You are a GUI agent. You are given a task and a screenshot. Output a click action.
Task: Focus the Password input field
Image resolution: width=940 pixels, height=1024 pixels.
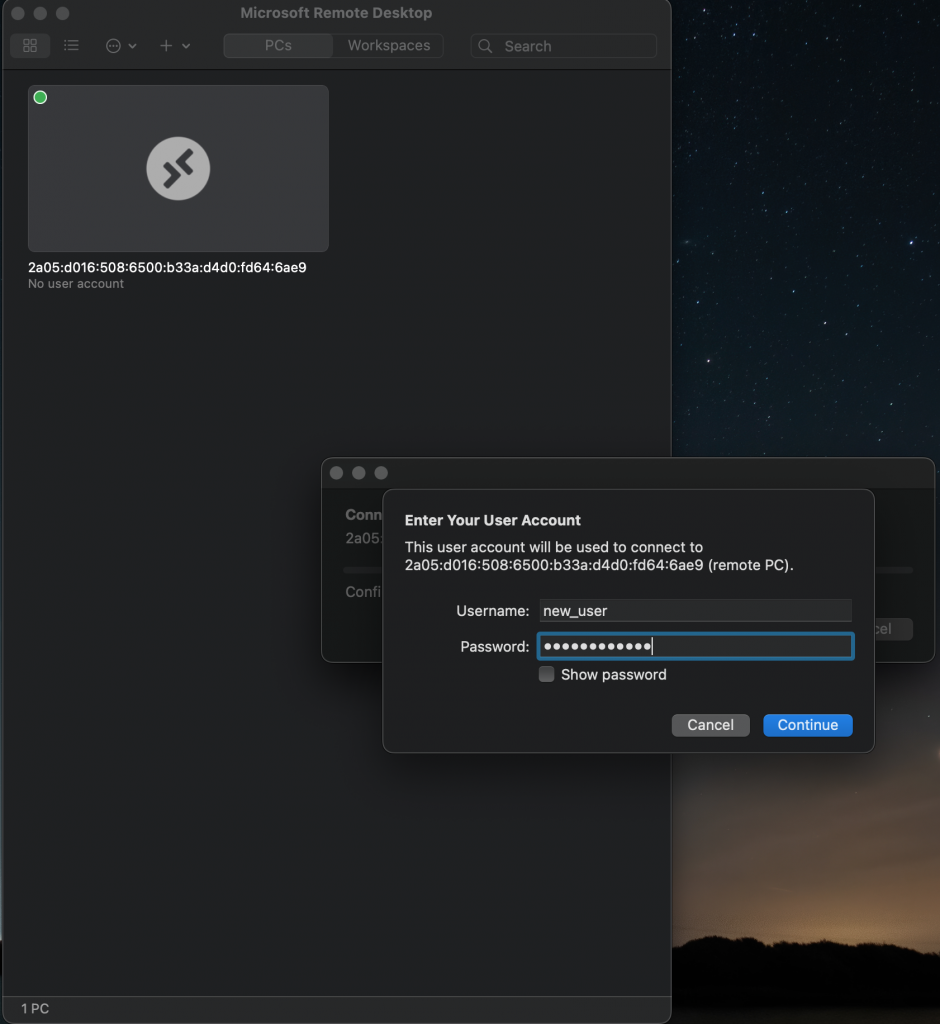[x=694, y=647]
